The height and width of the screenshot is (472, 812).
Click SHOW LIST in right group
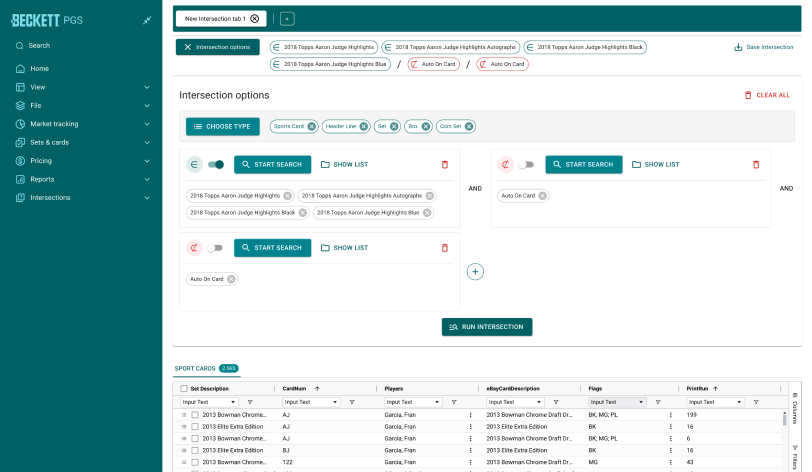click(656, 165)
